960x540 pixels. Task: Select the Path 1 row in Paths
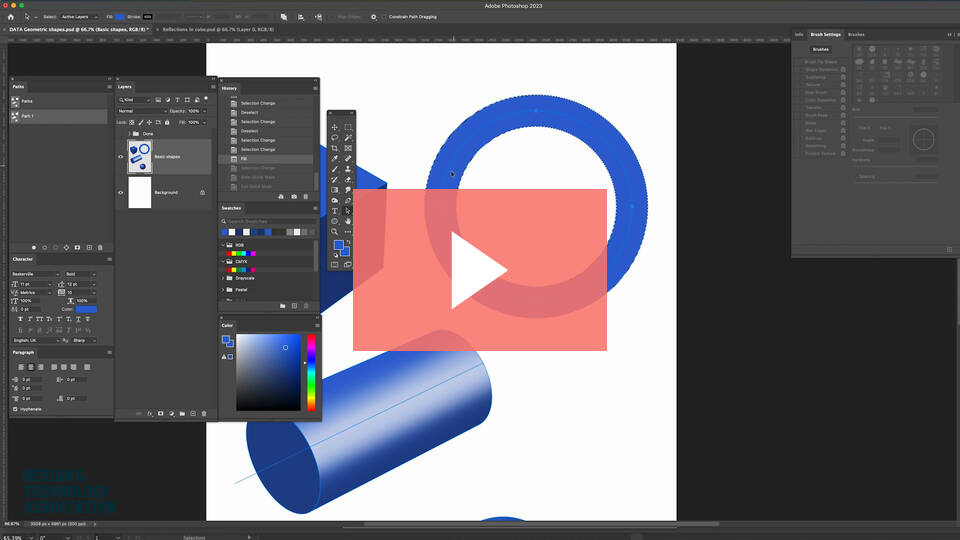click(59, 116)
